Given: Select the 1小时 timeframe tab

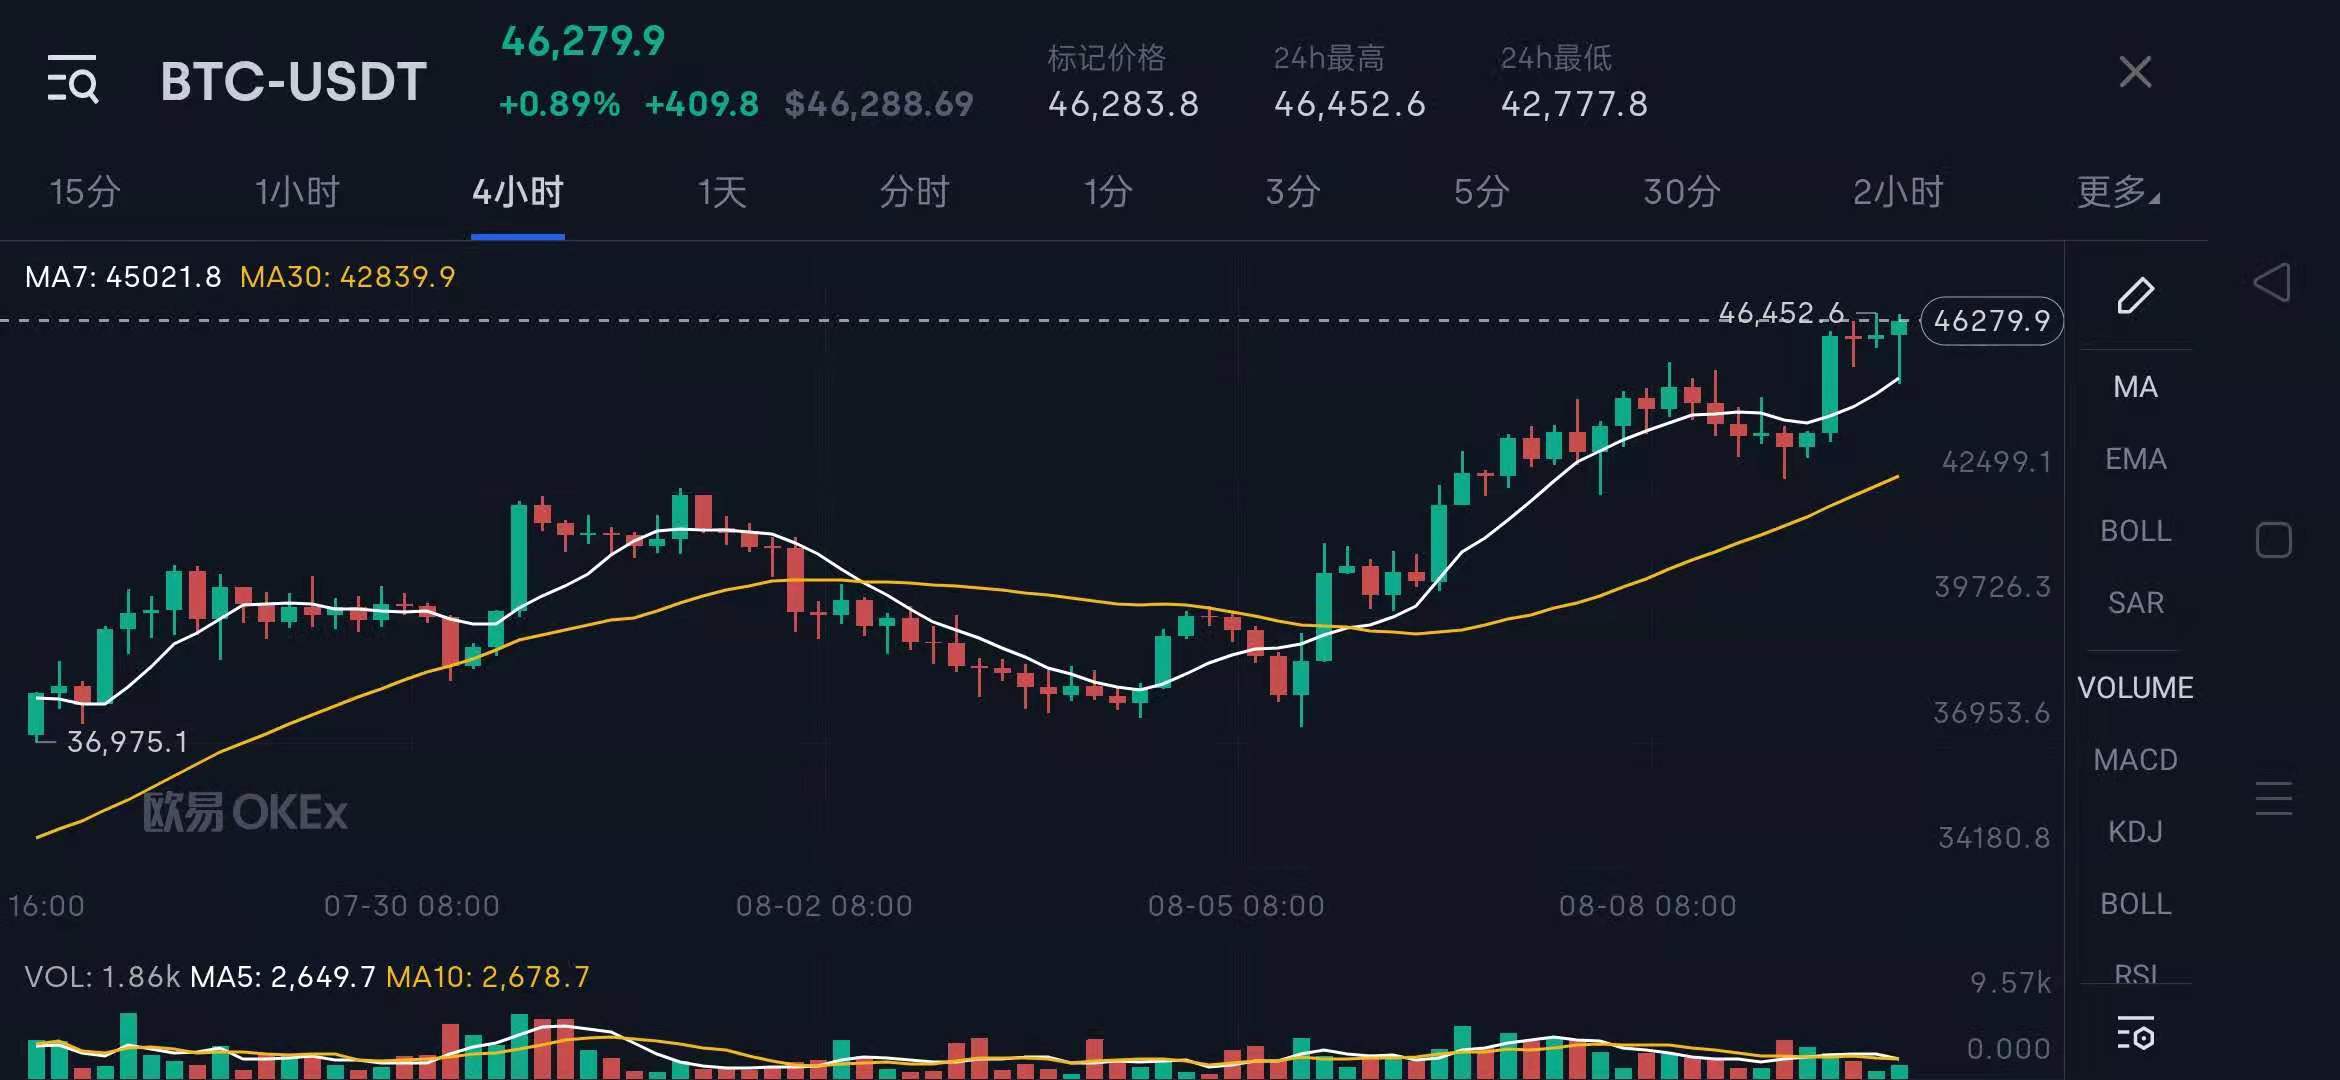Looking at the screenshot, I should tap(297, 191).
